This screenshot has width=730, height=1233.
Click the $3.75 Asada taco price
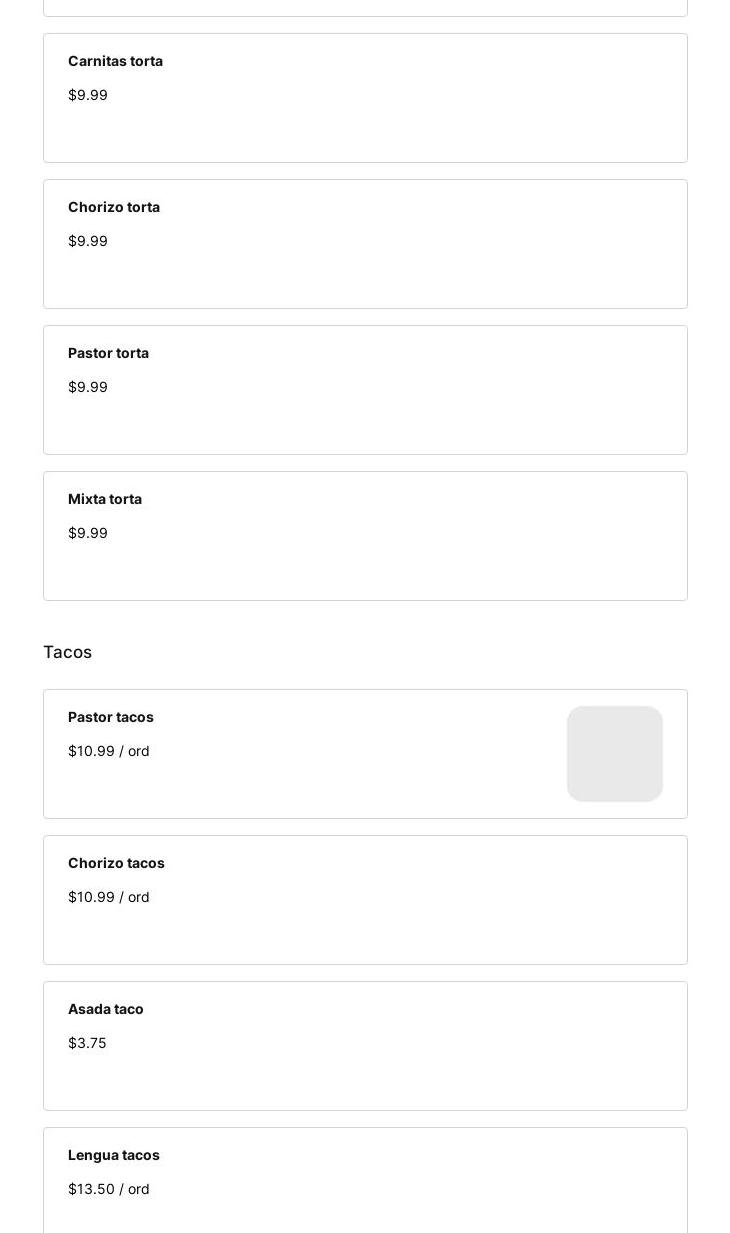[x=87, y=1043]
